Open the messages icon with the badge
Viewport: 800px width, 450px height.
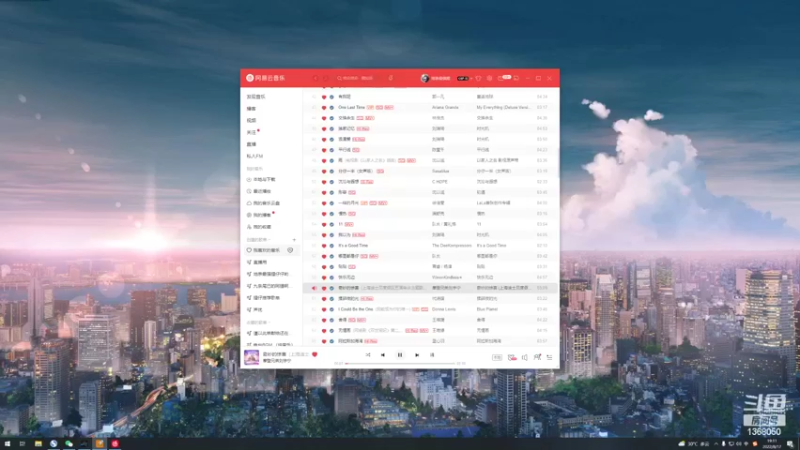click(x=502, y=78)
